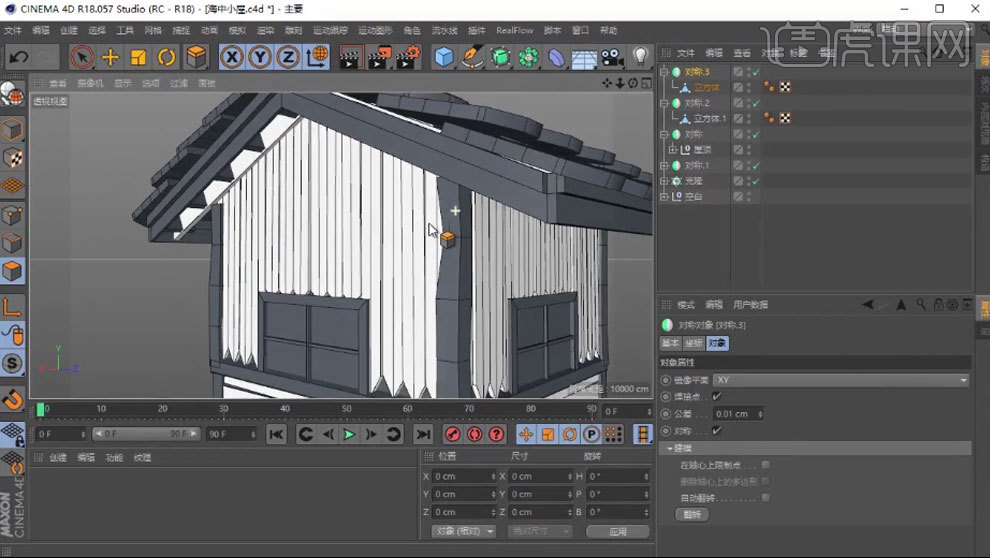Expand the 屋顶 object in tree
Viewport: 990px width, 558px height.
pos(673,150)
